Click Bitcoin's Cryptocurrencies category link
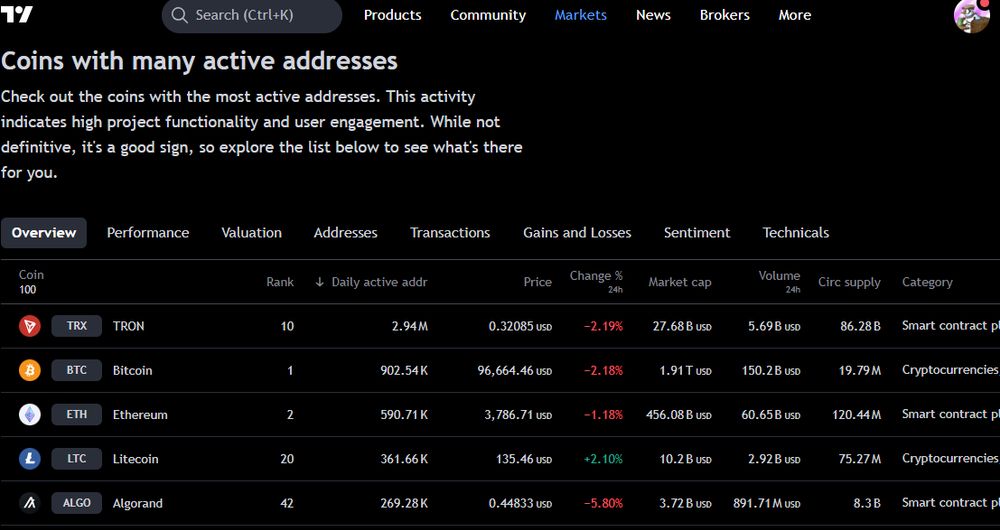Screen dimensions: 1000x530 coord(950,370)
